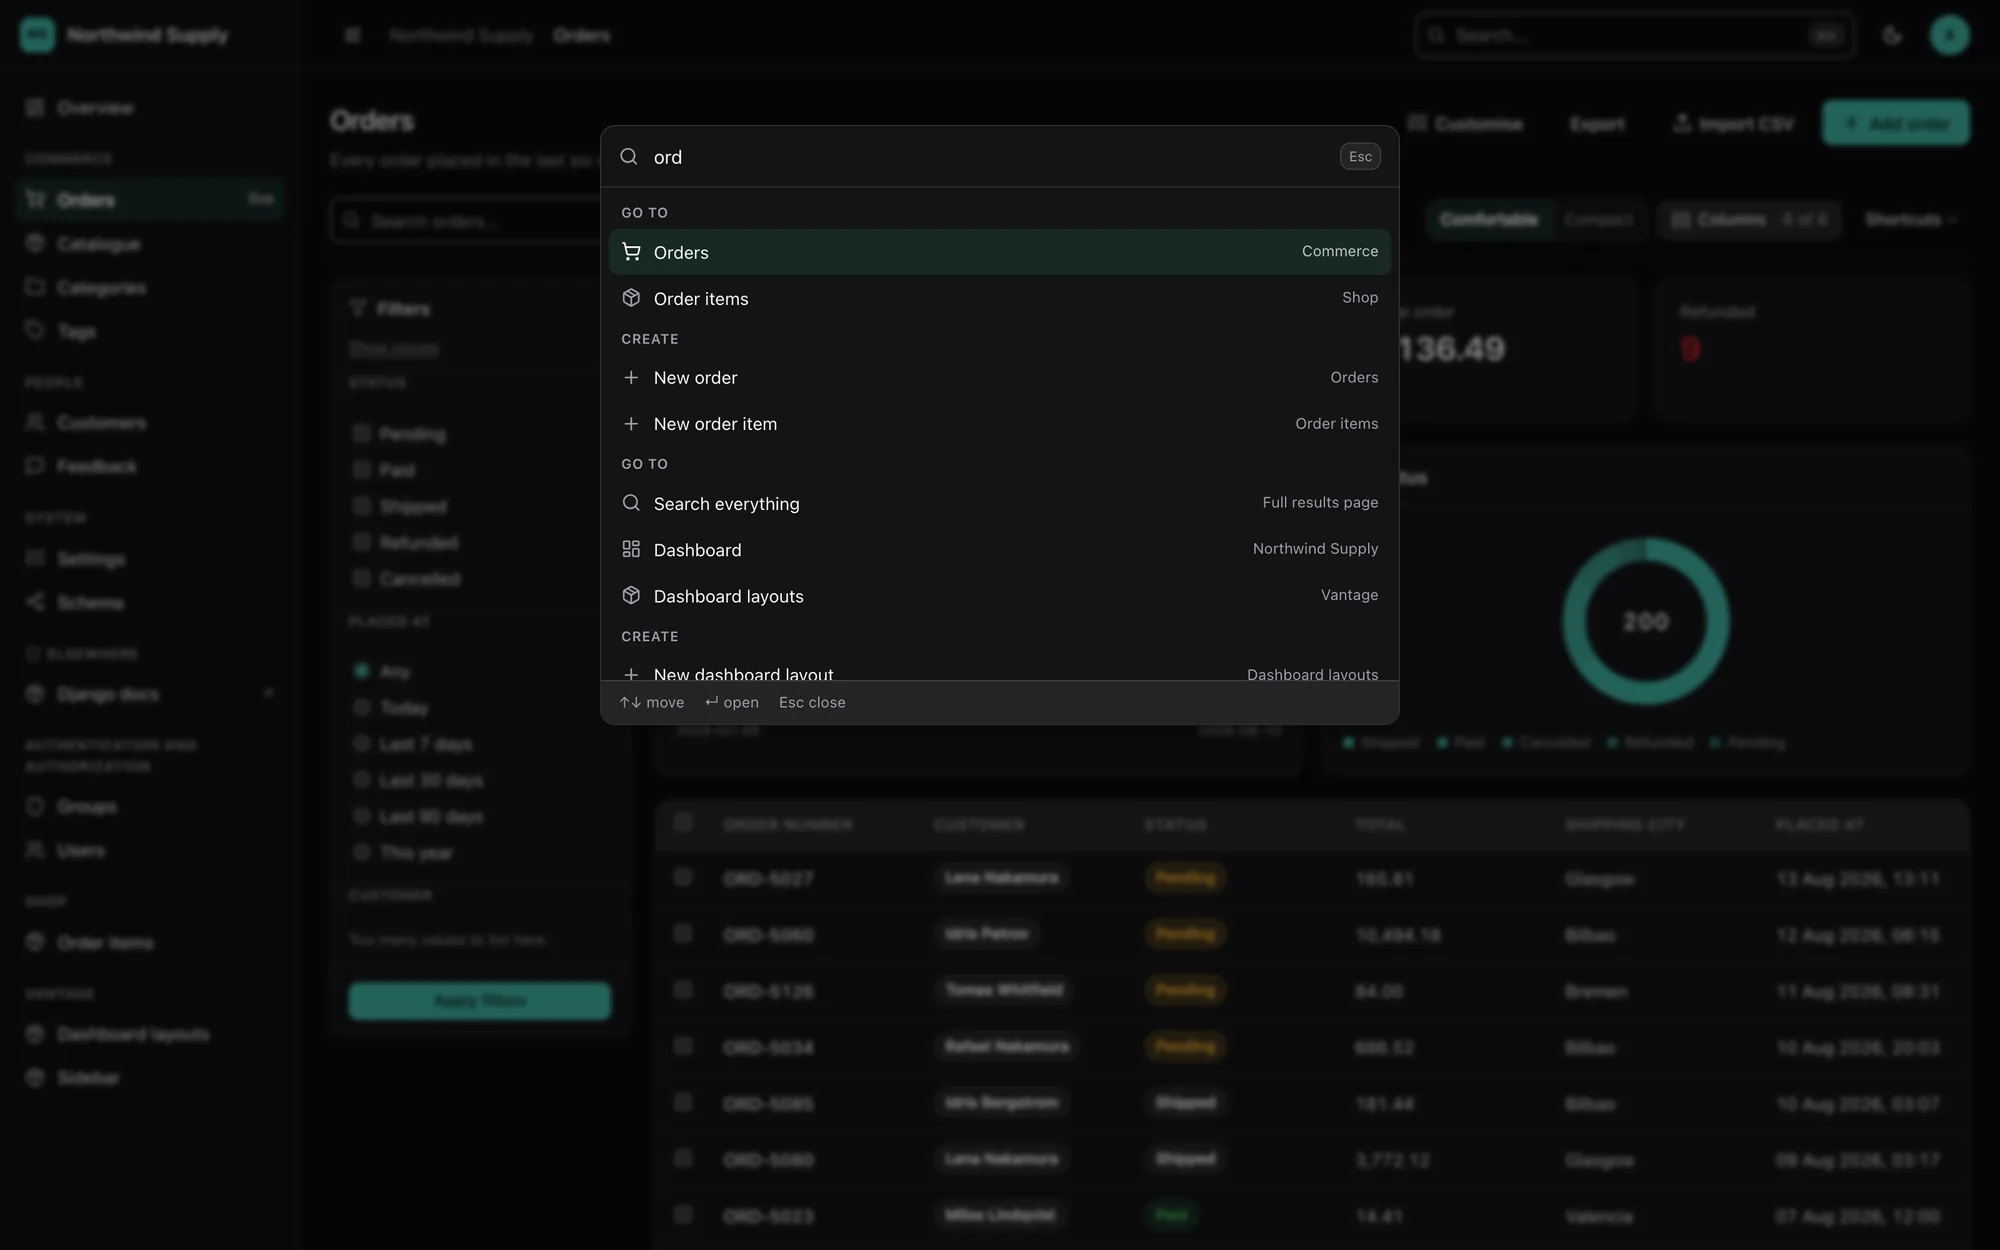The height and width of the screenshot is (1250, 2000).
Task: Check the Pending status filter
Action: 362,433
